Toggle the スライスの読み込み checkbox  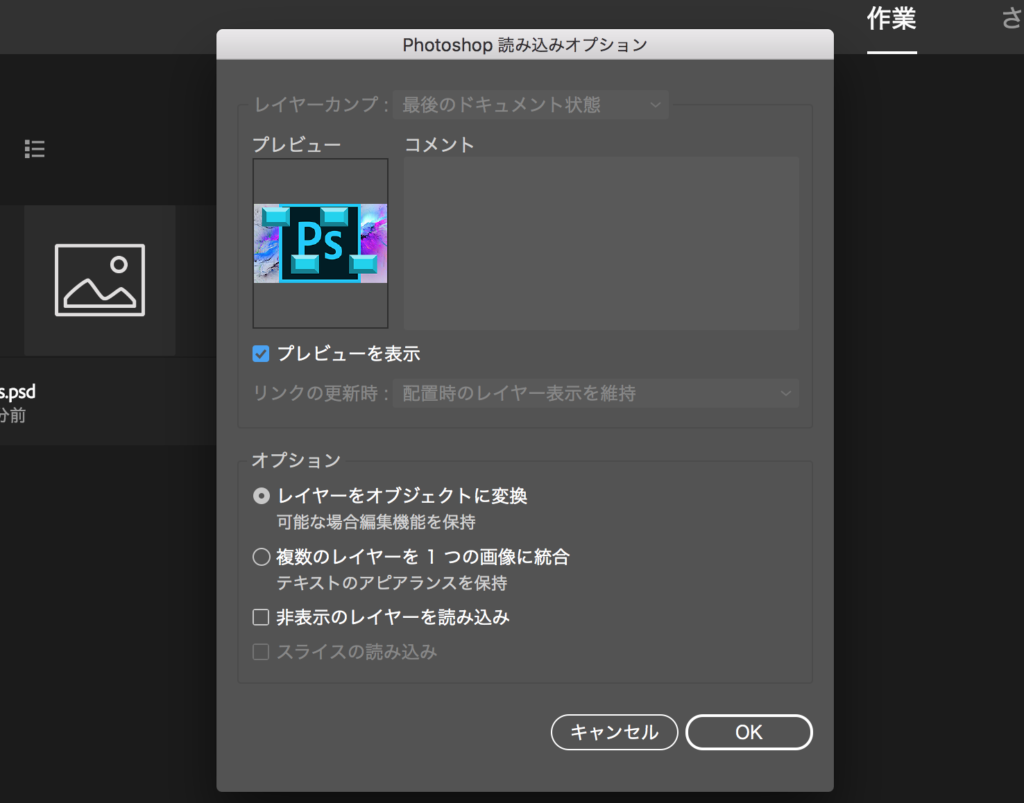pyautogui.click(x=261, y=652)
